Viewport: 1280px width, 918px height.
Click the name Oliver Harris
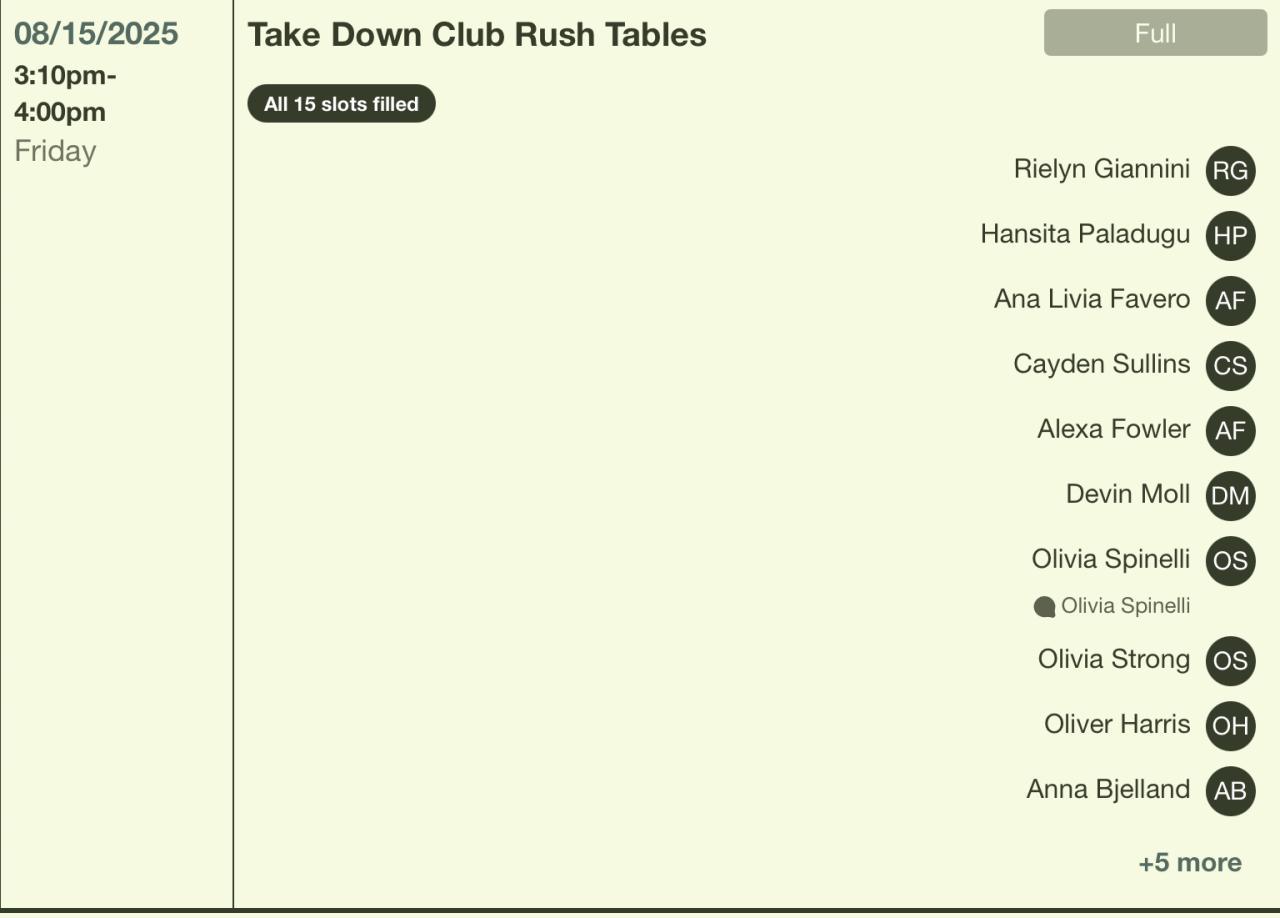pos(1117,724)
